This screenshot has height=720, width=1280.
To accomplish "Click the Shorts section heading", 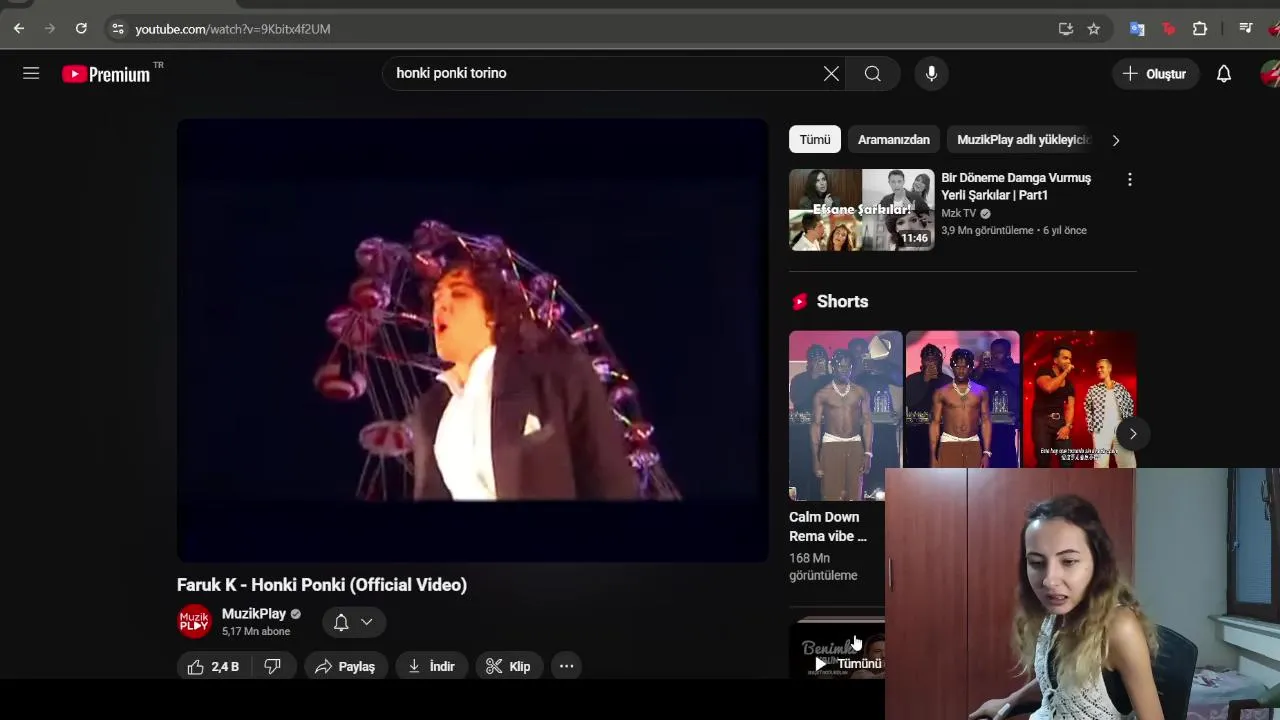I will tap(842, 302).
